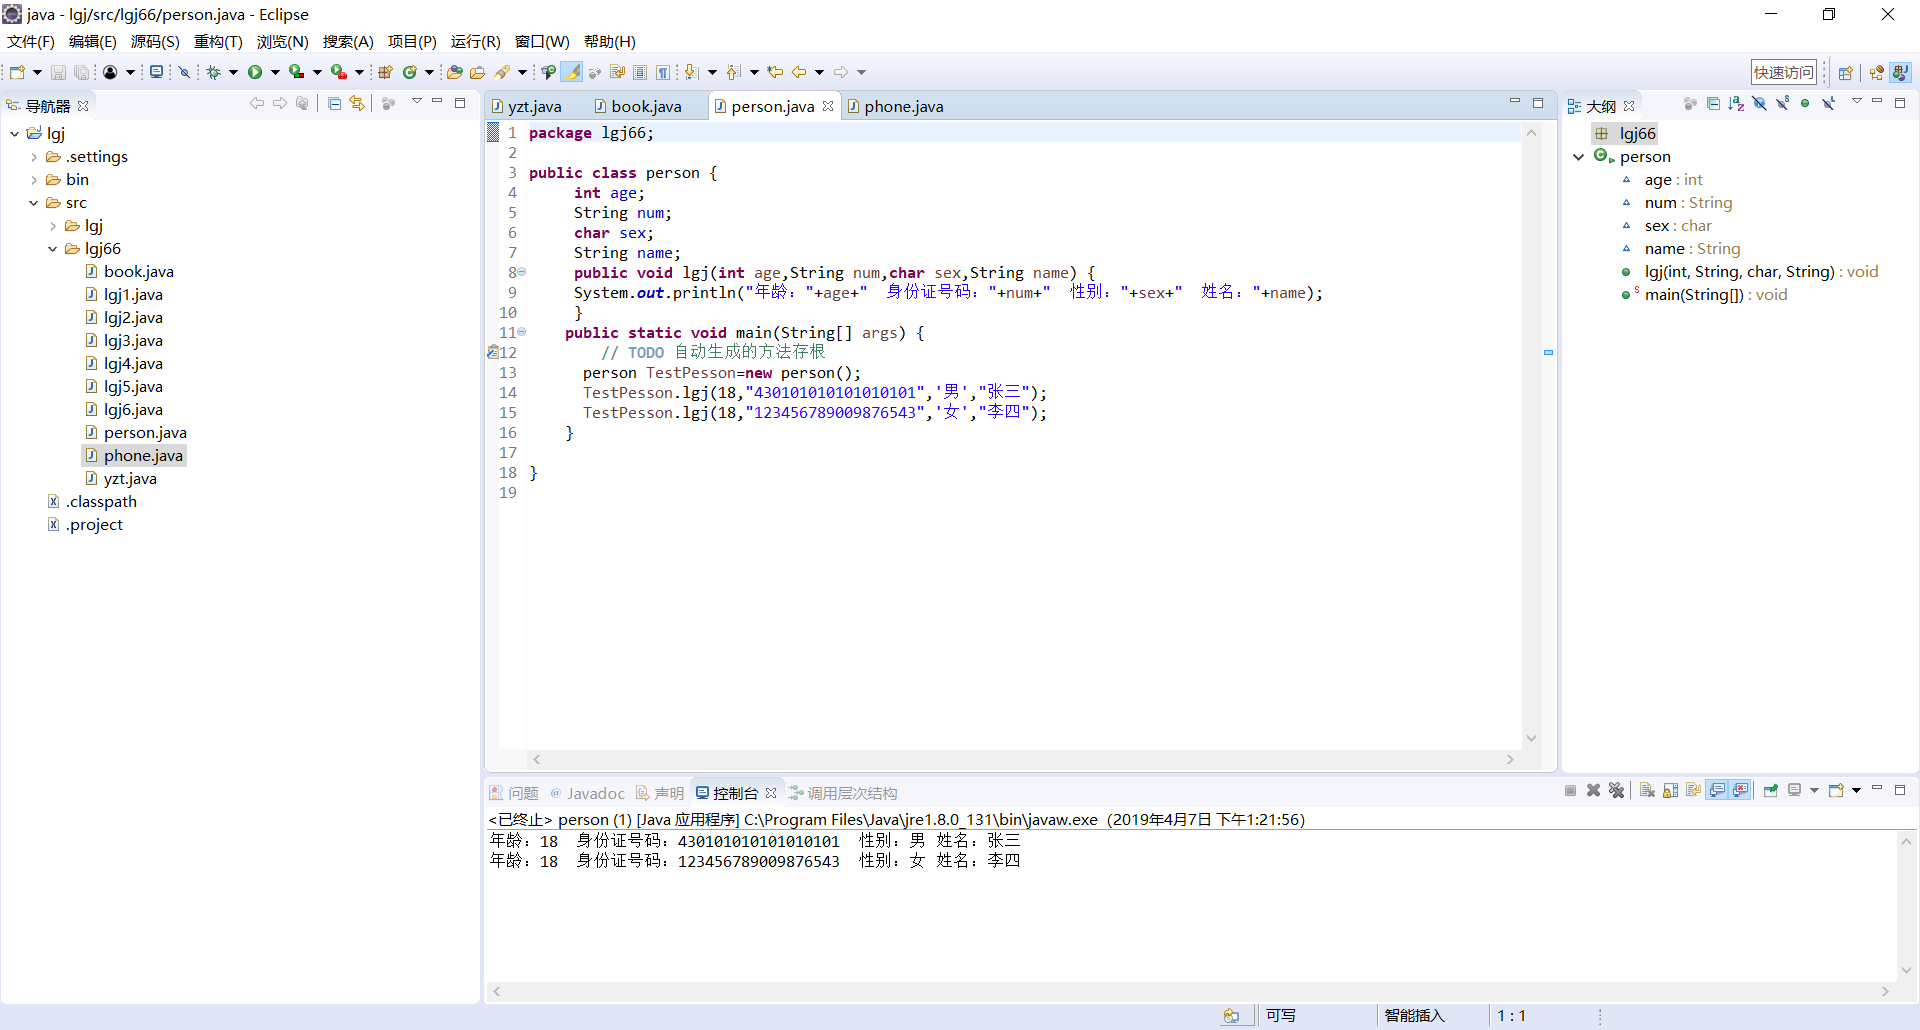Click the green Run button in toolbar

click(255, 72)
